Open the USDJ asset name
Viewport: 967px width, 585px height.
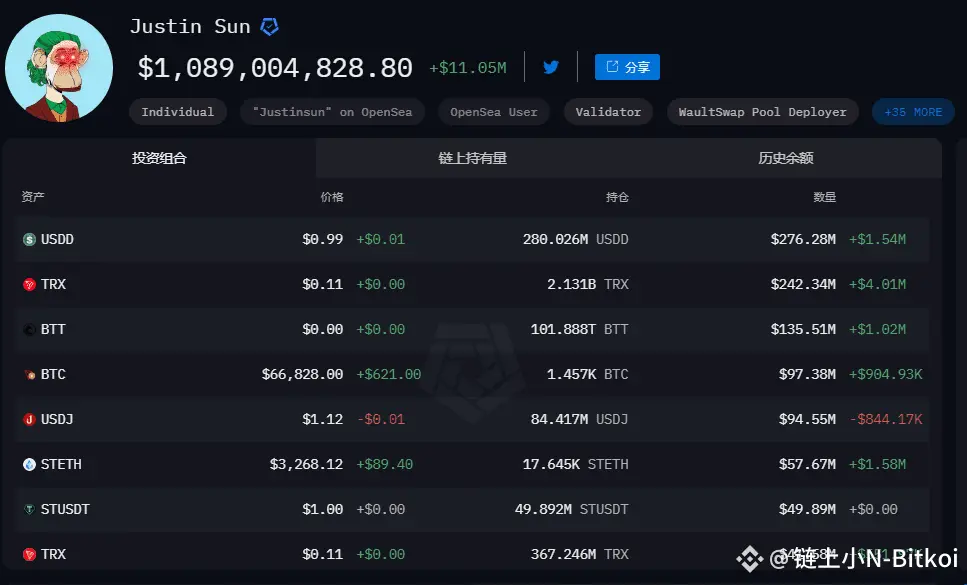[x=57, y=419]
